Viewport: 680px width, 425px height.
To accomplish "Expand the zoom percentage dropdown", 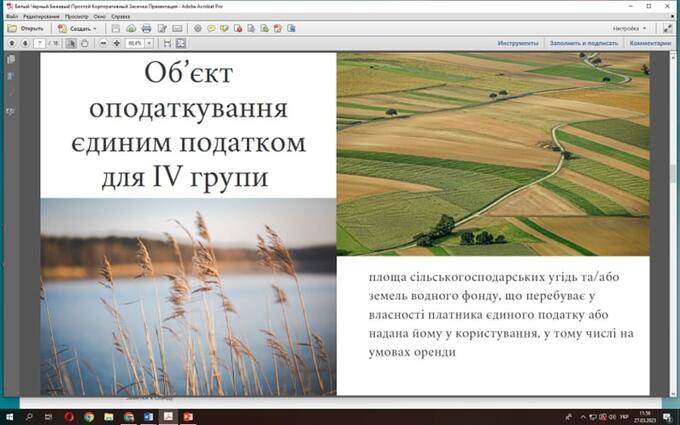I will (149, 43).
